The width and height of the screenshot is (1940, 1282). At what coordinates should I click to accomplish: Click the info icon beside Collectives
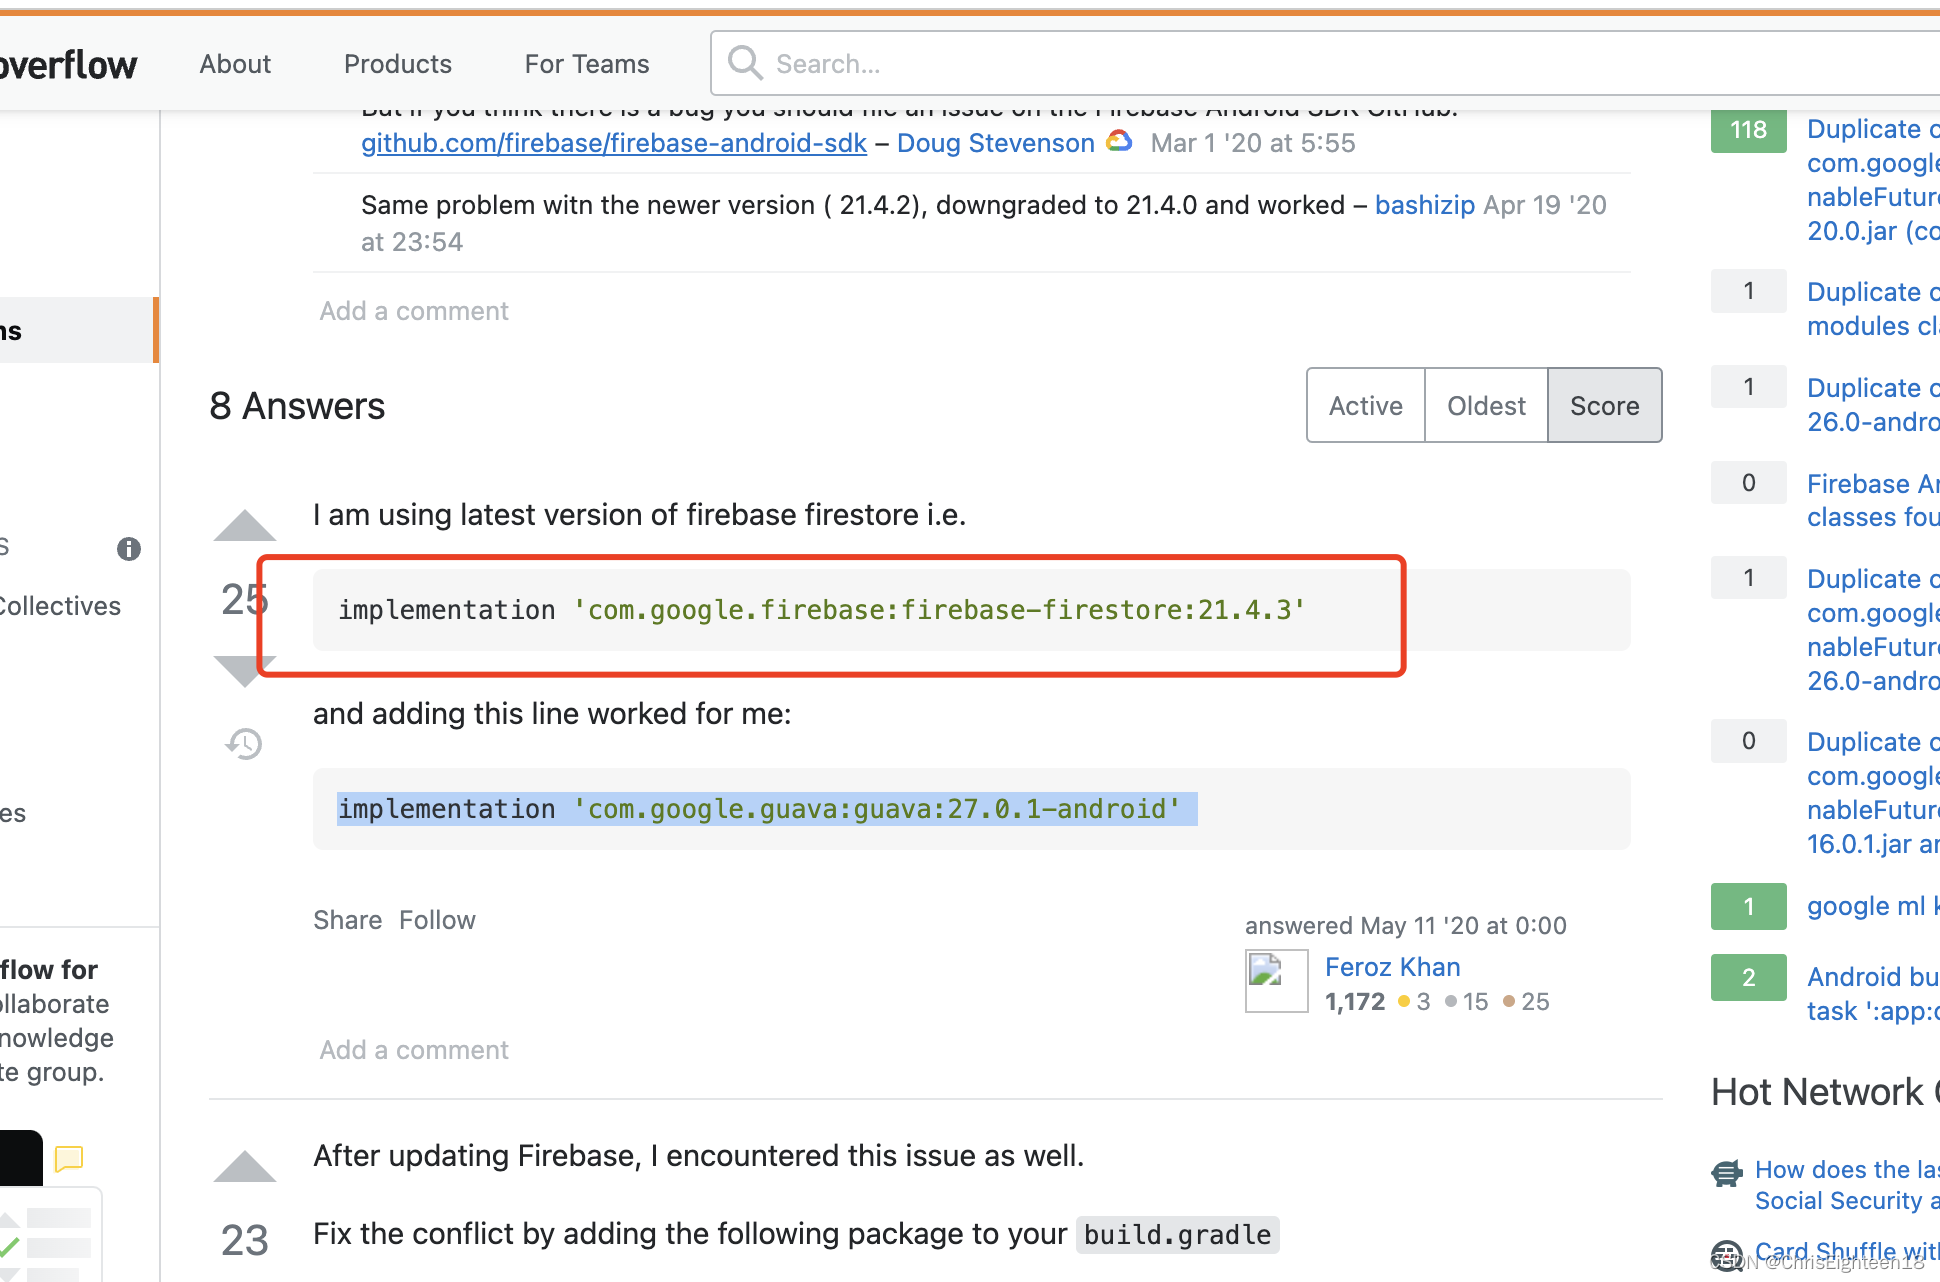[129, 549]
